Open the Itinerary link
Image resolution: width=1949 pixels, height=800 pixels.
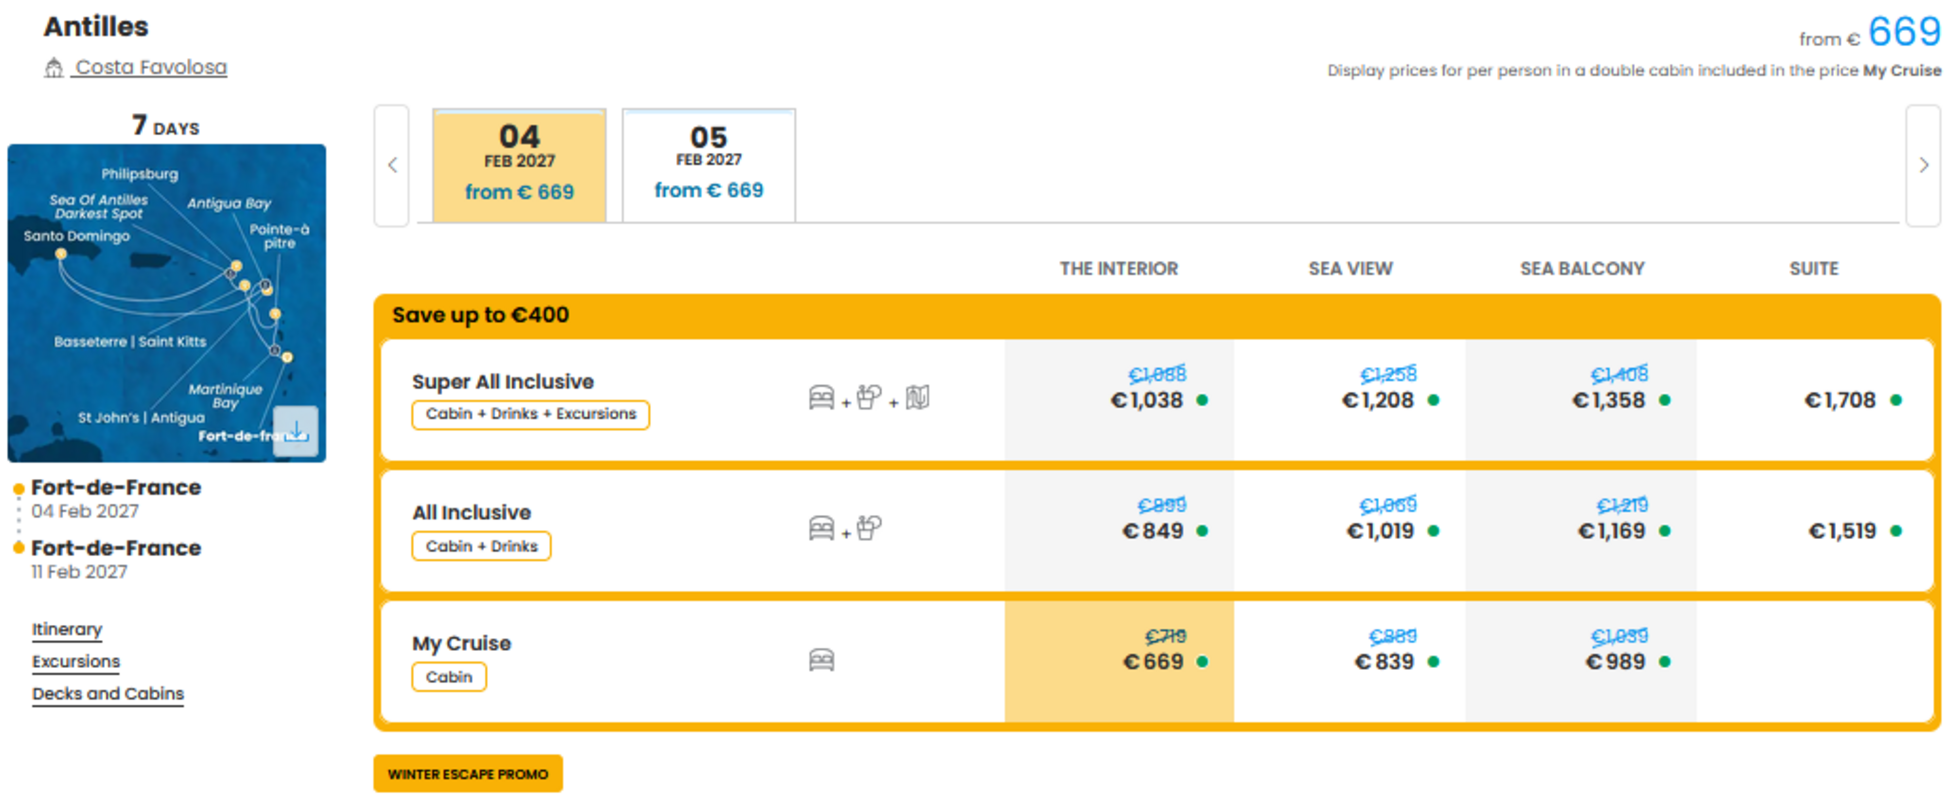67,629
